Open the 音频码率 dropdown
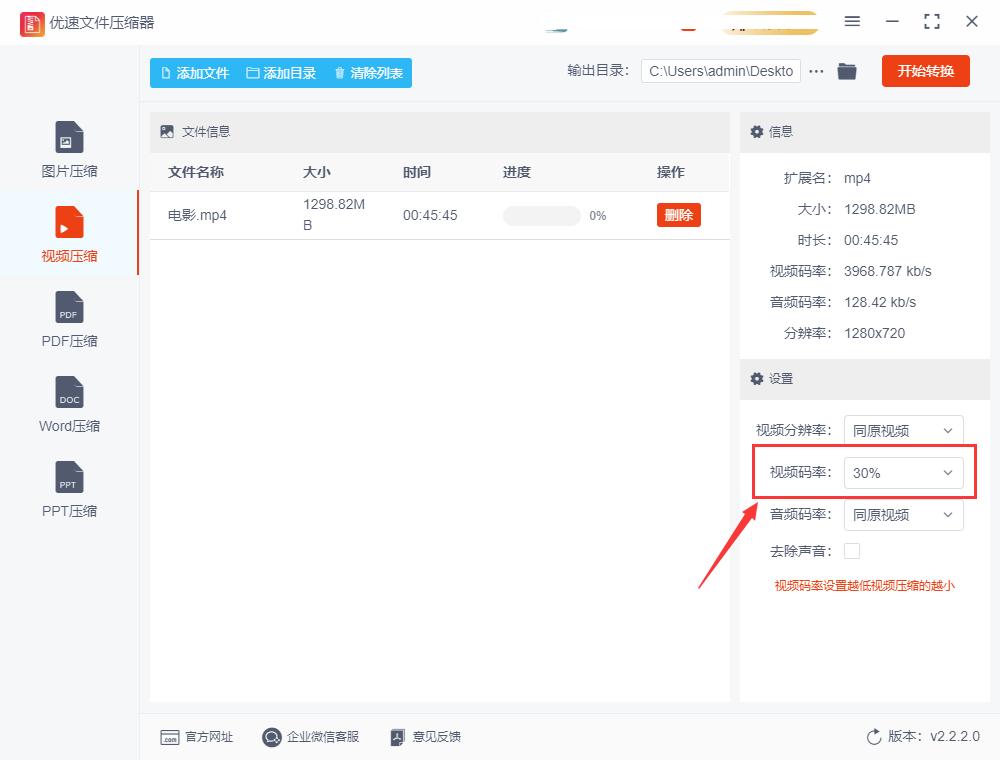The image size is (1000, 760). tap(903, 515)
